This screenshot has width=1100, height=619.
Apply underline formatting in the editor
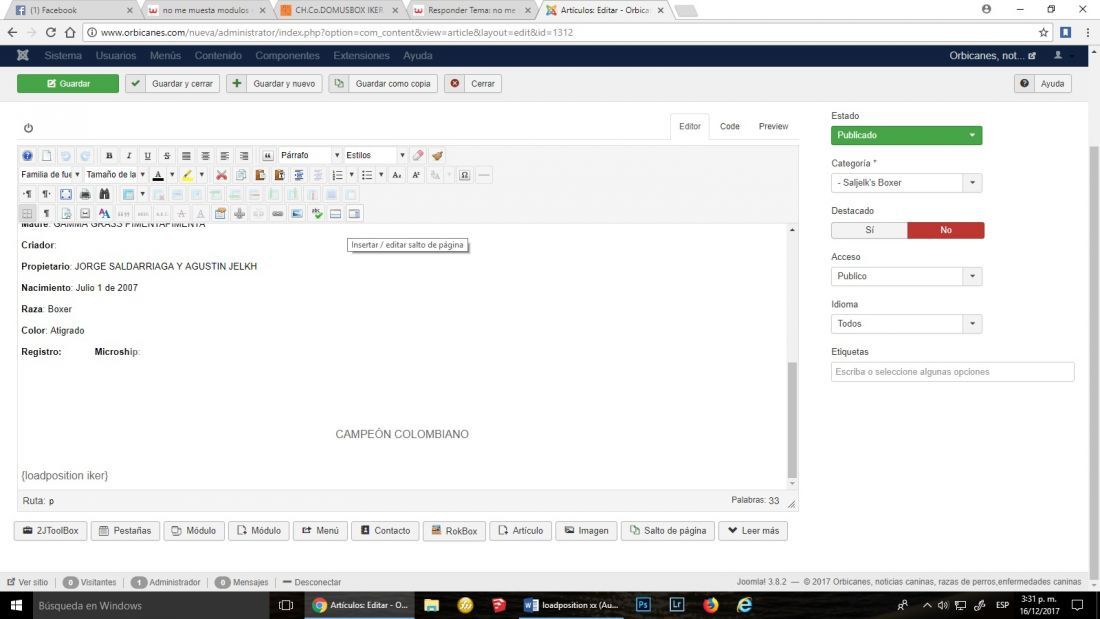[x=147, y=156]
